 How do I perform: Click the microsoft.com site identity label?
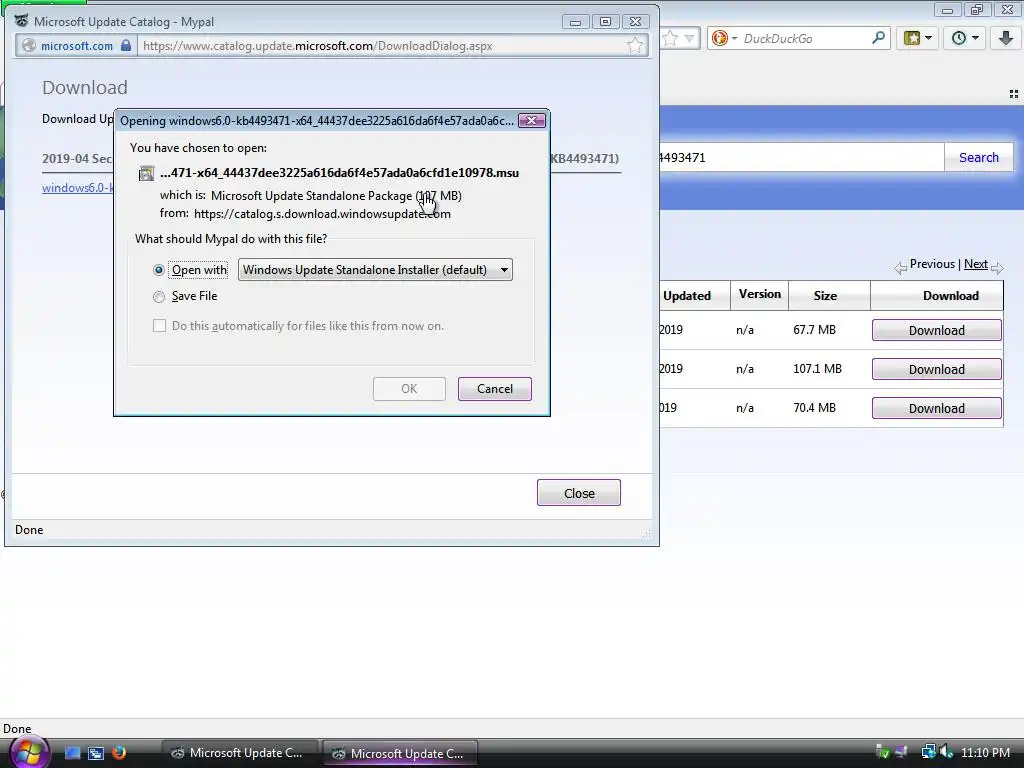coord(76,46)
